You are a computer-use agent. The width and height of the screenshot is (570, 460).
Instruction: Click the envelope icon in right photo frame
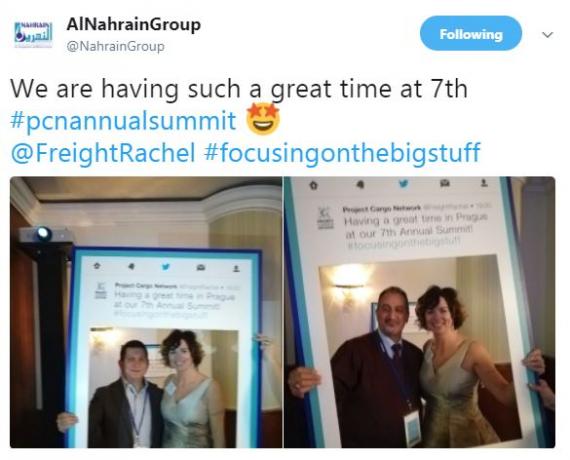pyautogui.click(x=445, y=183)
